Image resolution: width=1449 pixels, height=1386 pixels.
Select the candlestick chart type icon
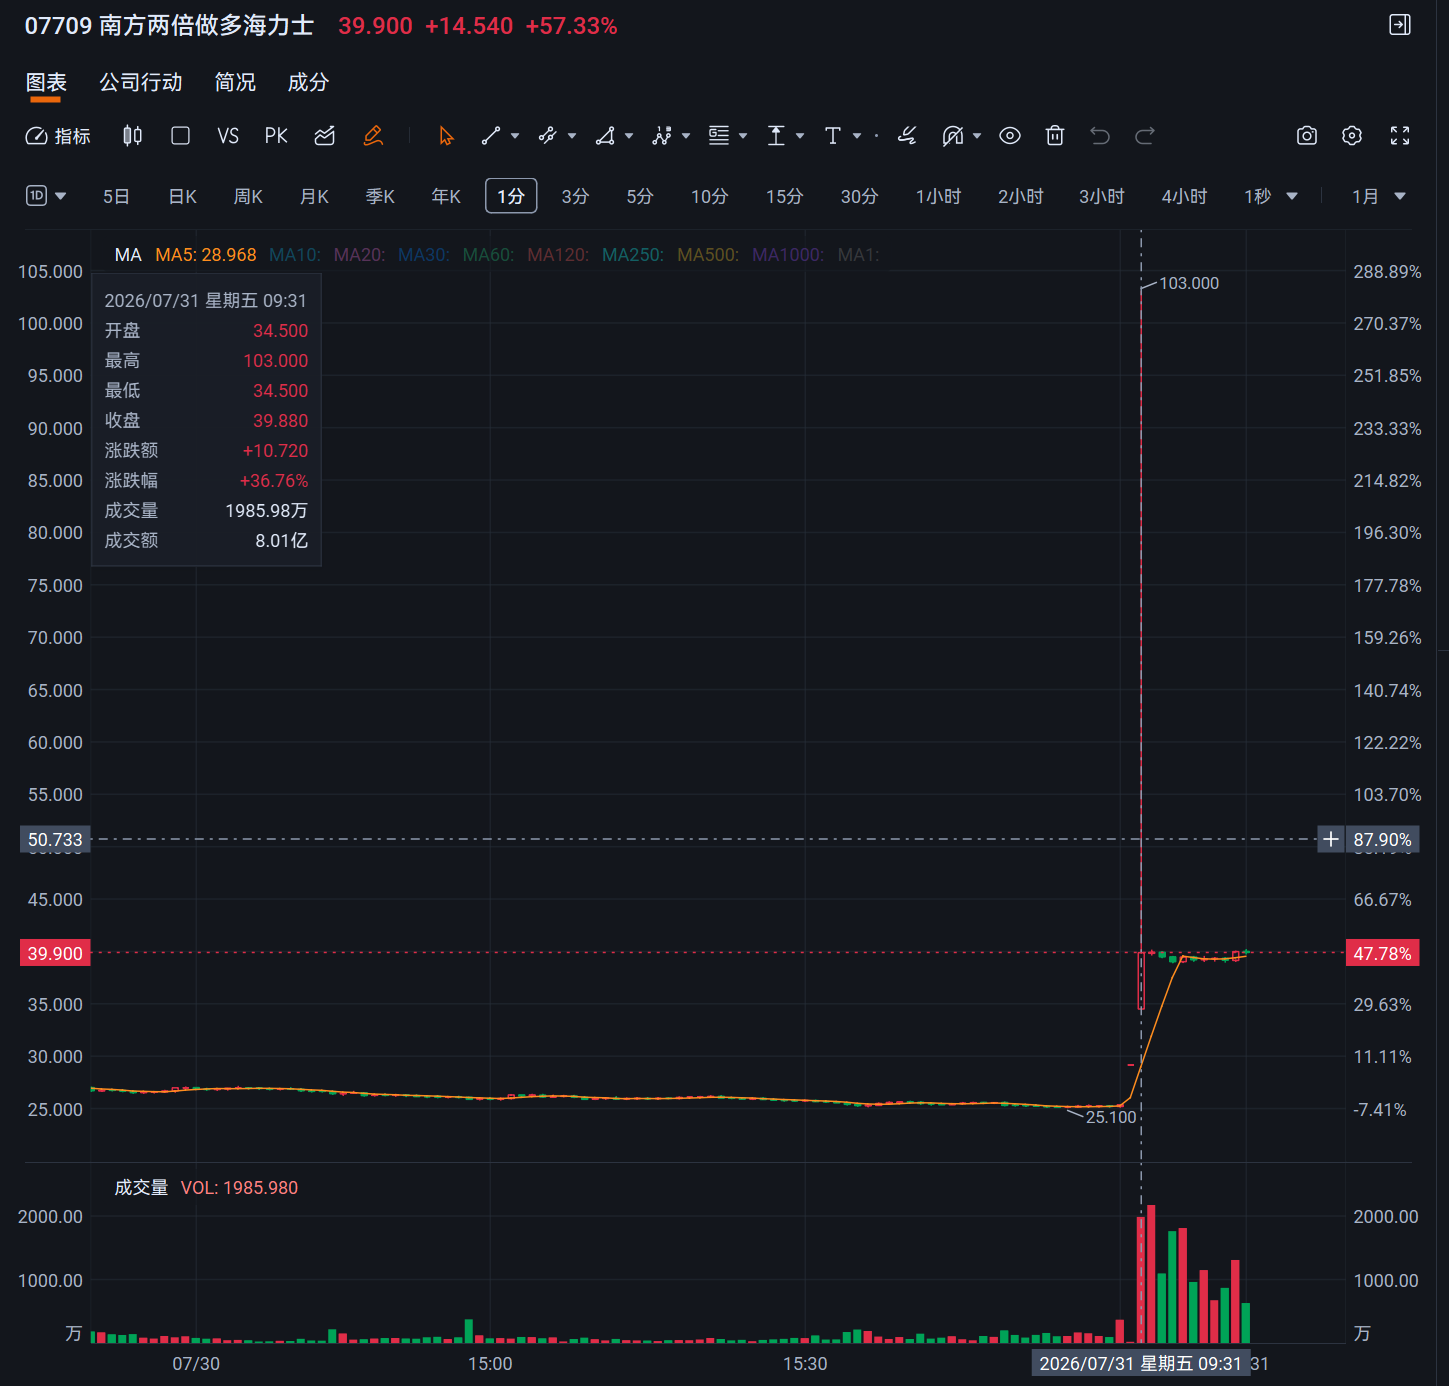(x=132, y=136)
